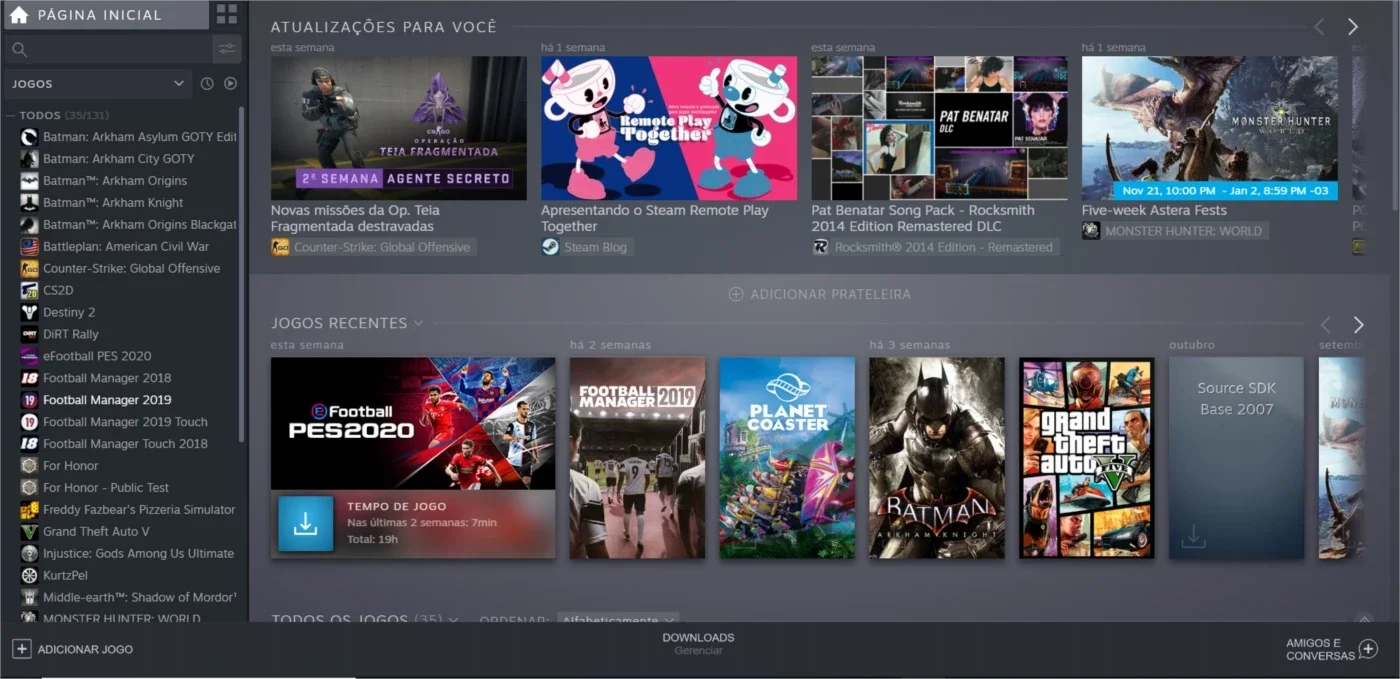This screenshot has height=679, width=1400.
Task: Click Football Manager 2019 cover
Action: (x=637, y=458)
